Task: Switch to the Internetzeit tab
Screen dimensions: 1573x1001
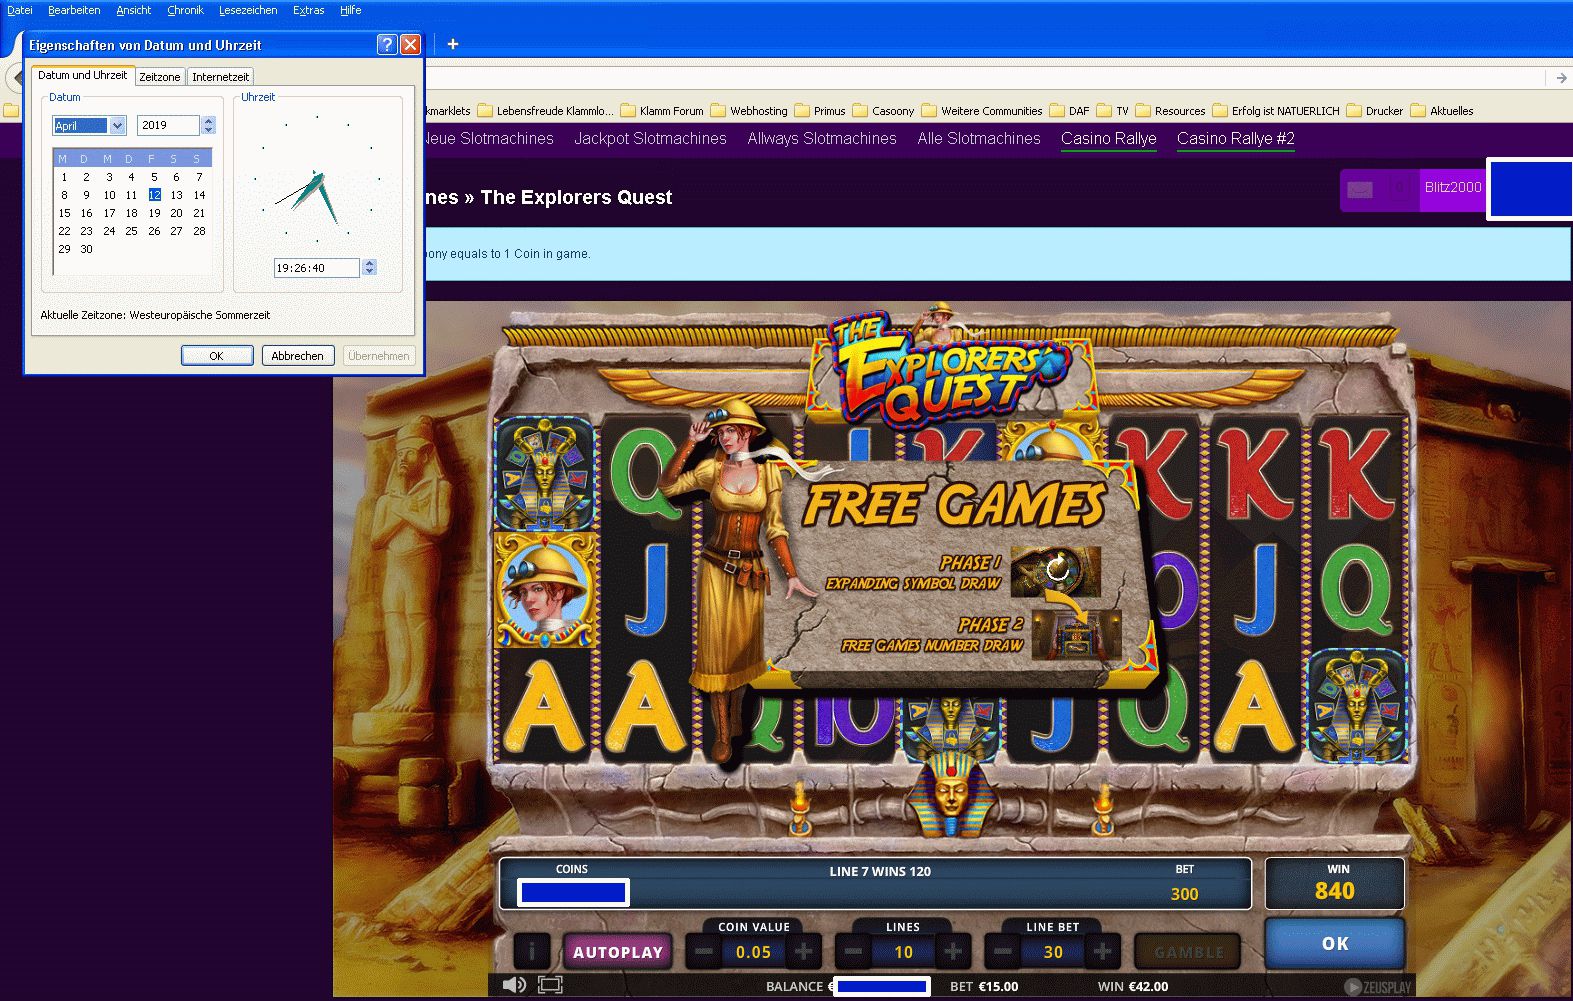Action: [220, 77]
